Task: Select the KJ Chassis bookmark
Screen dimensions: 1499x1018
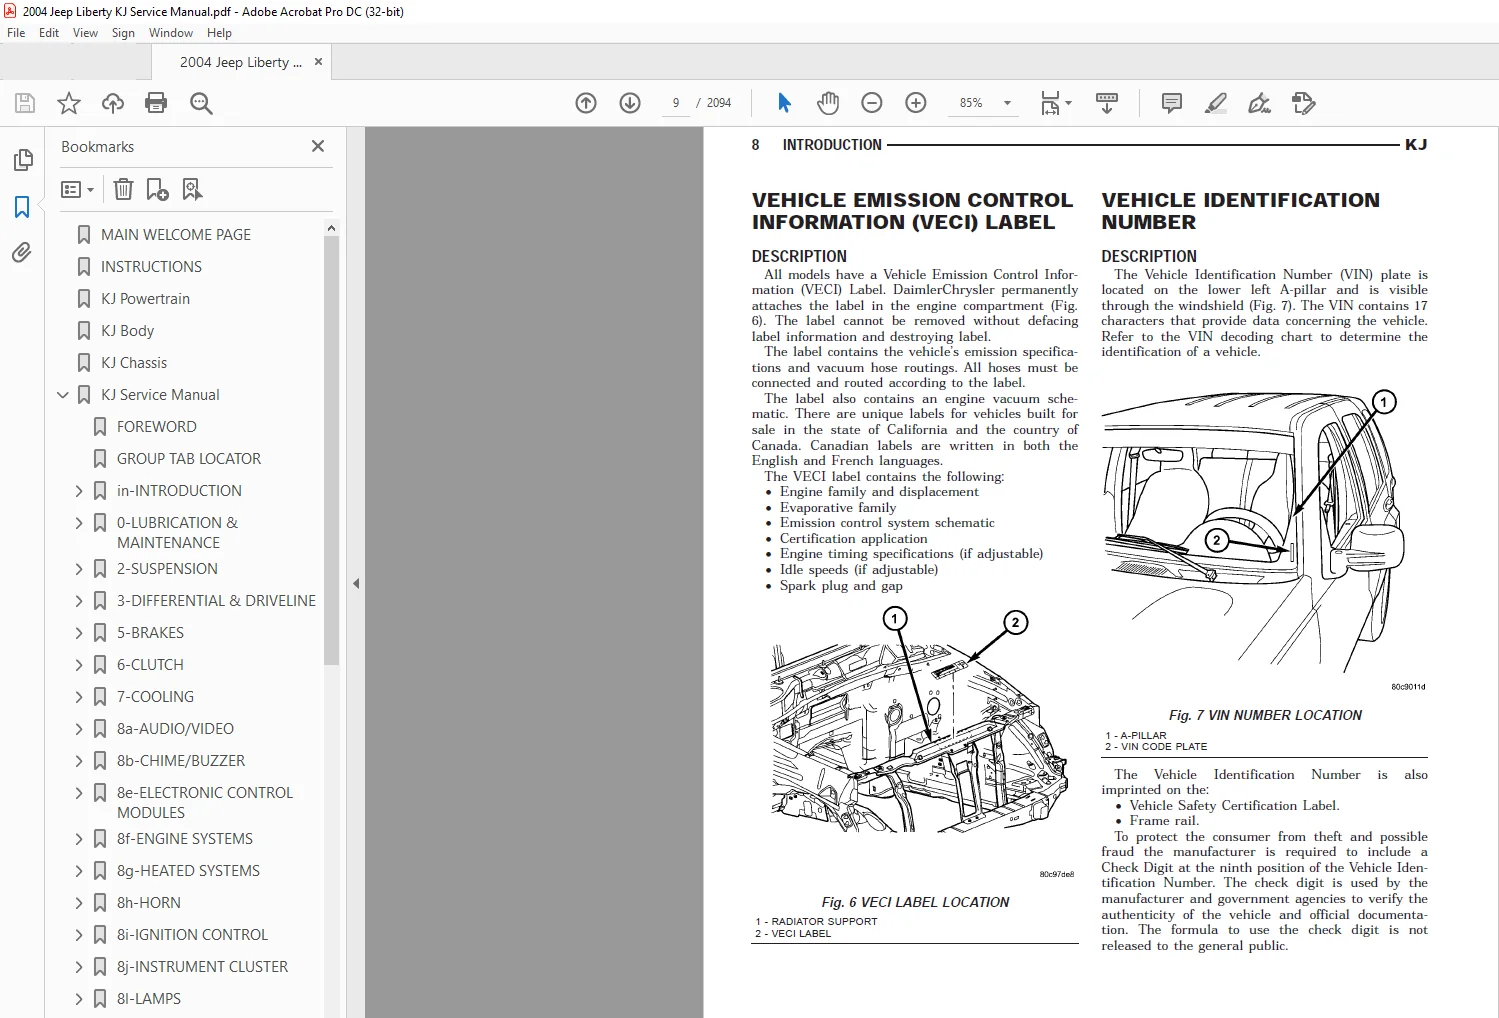Action: [134, 363]
